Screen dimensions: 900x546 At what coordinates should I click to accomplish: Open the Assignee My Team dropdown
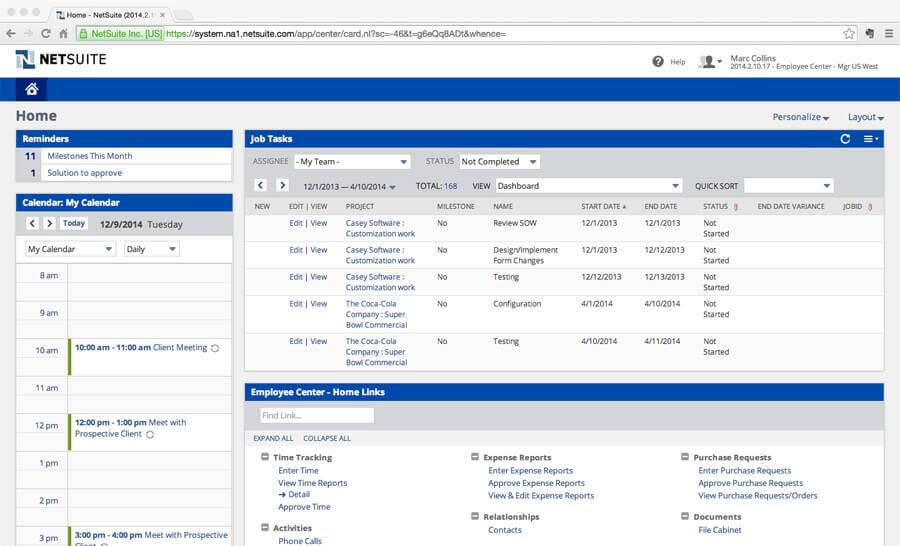(352, 162)
